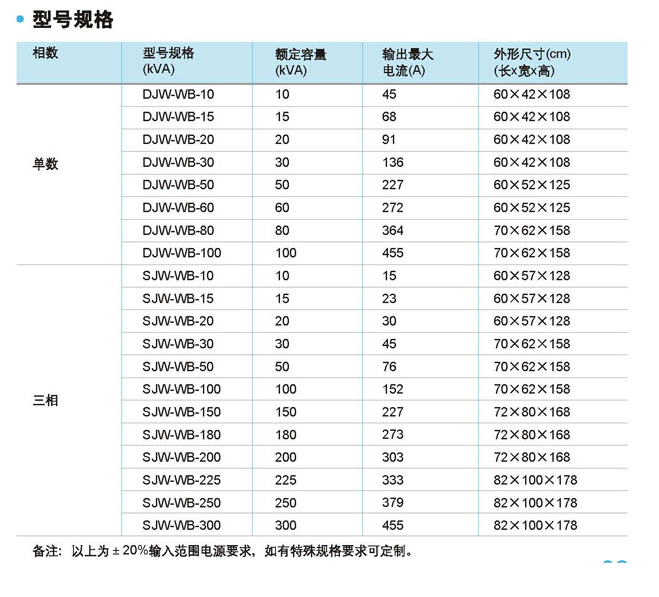Click output current 136 in DJW-WB-30 row
The image size is (659, 597).
(x=393, y=162)
